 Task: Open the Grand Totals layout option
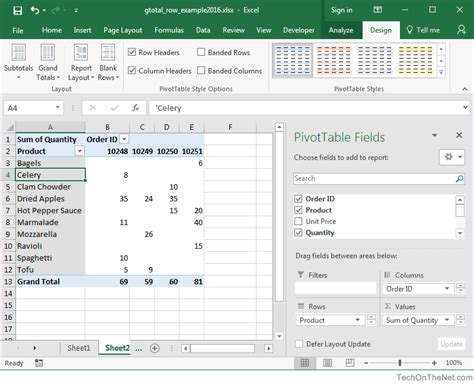48,62
